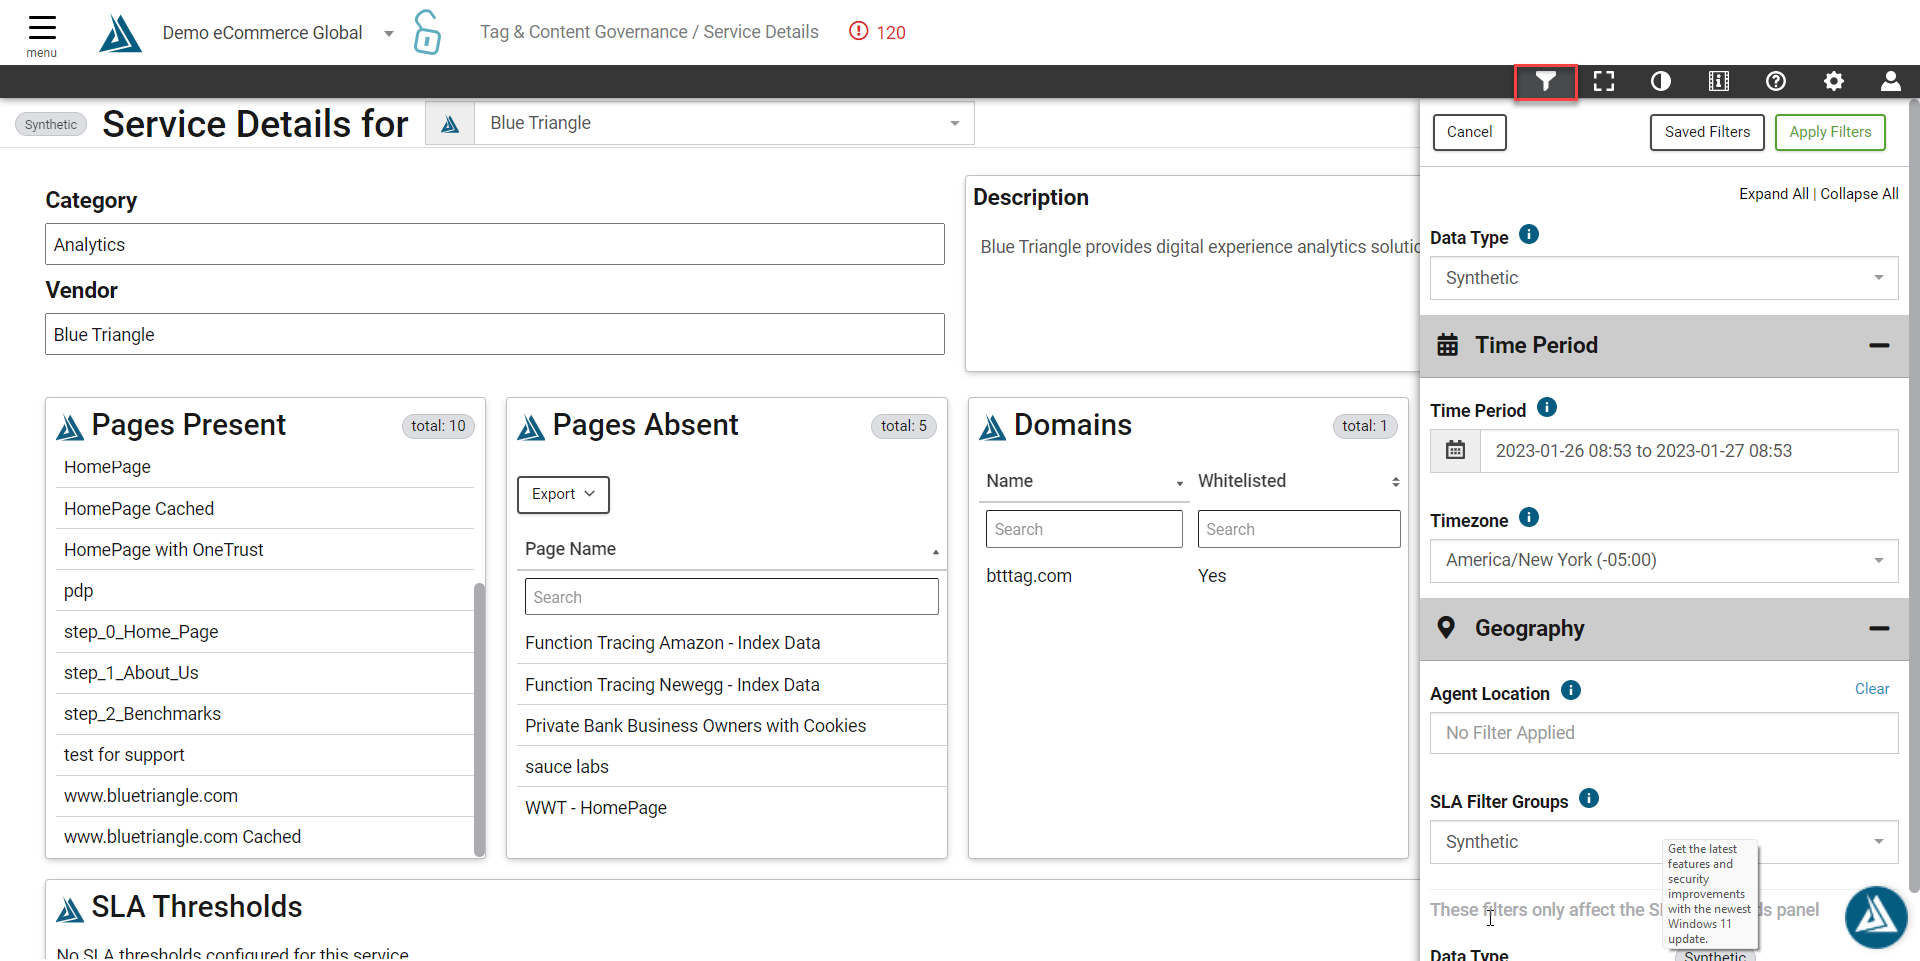This screenshot has width=1920, height=961.
Task: Open the SLA Filter Groups Synthetic dropdown
Action: (x=1664, y=842)
